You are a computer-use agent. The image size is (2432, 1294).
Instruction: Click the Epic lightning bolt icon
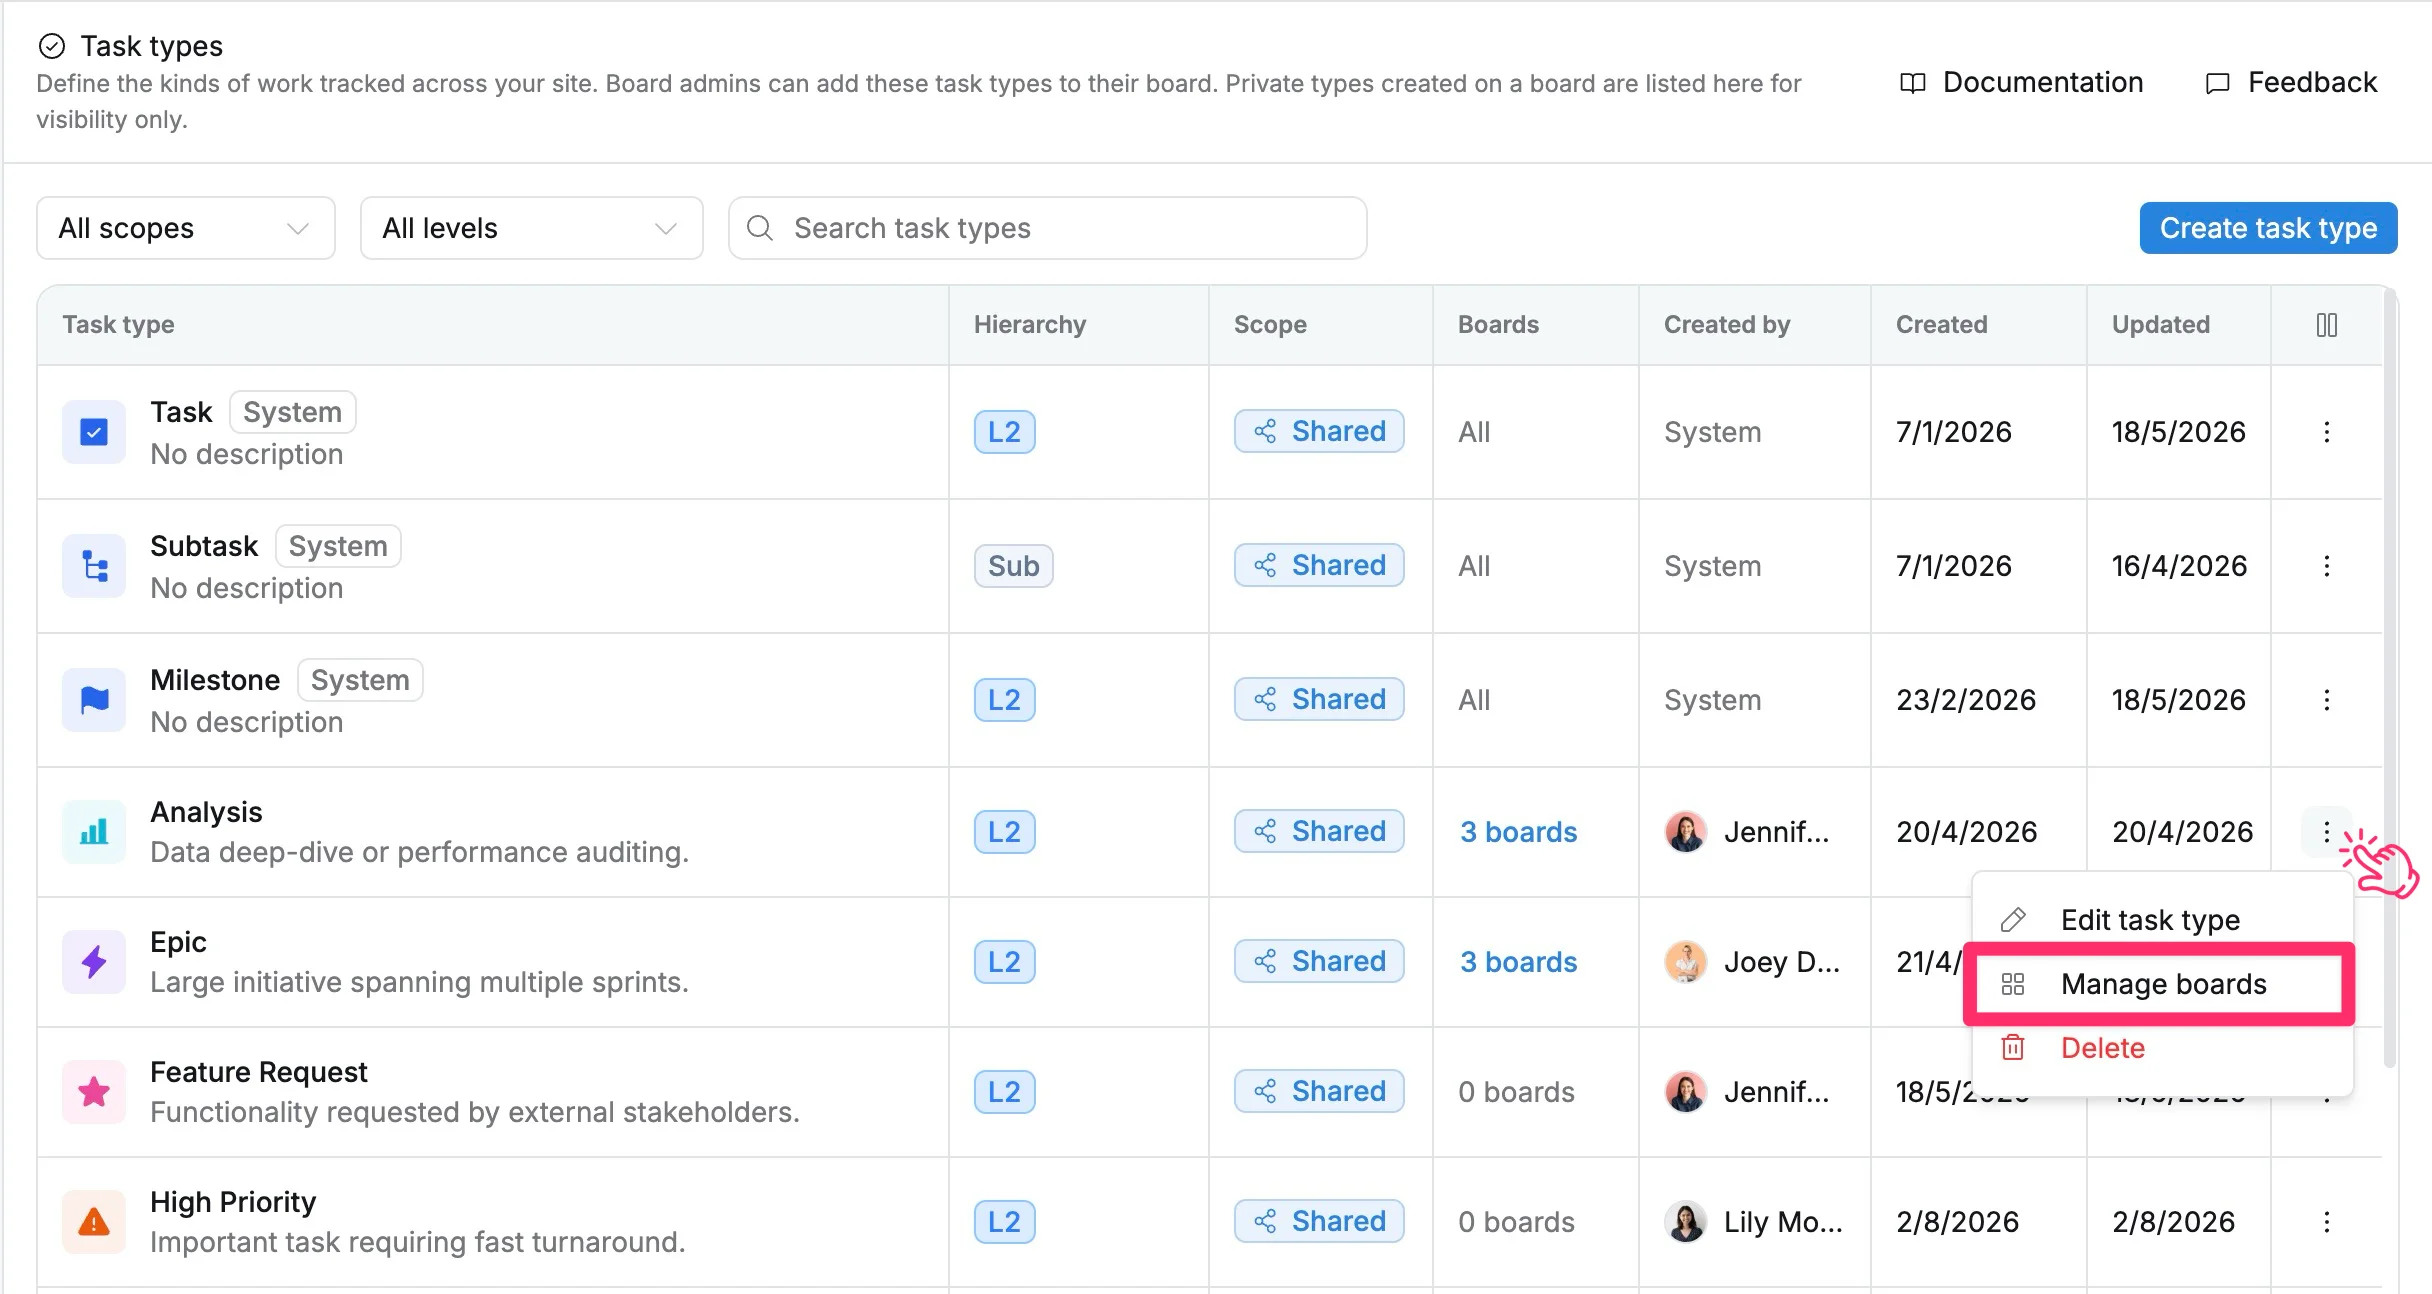click(94, 962)
